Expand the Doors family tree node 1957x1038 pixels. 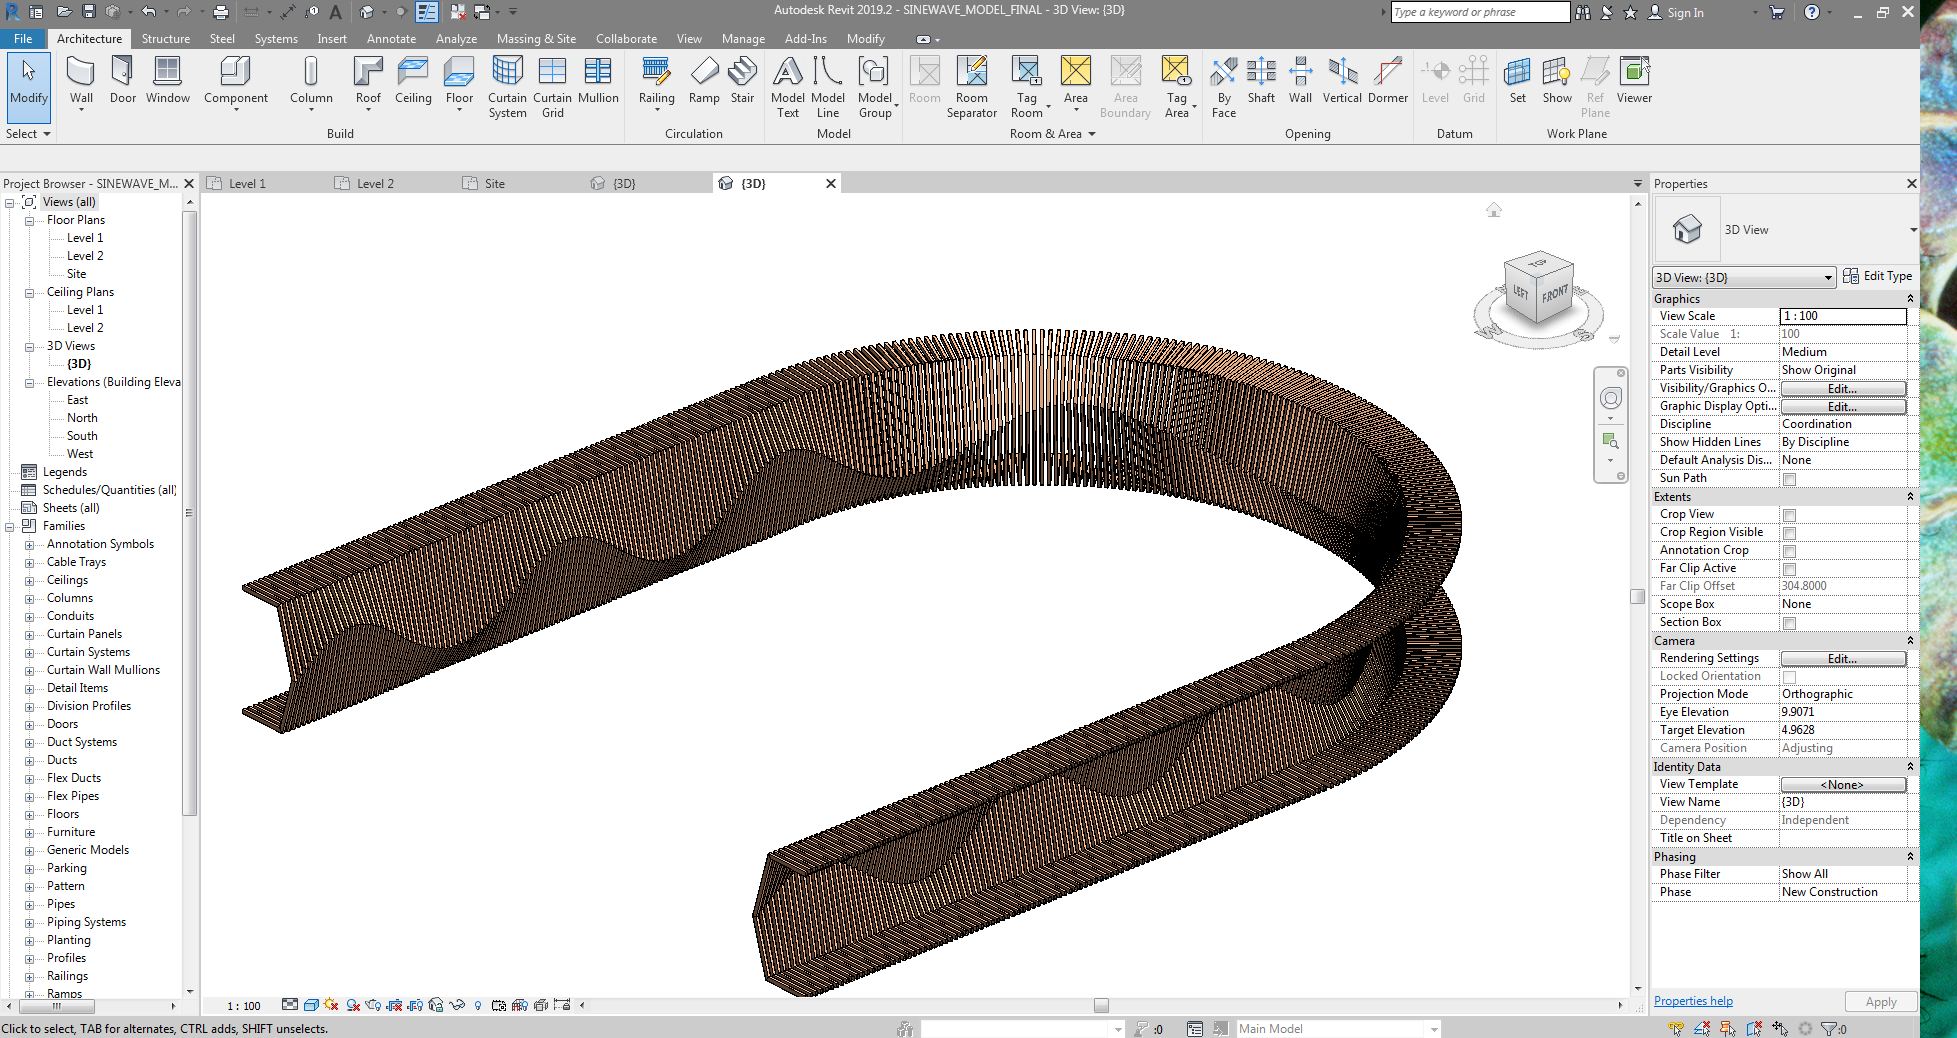click(29, 724)
